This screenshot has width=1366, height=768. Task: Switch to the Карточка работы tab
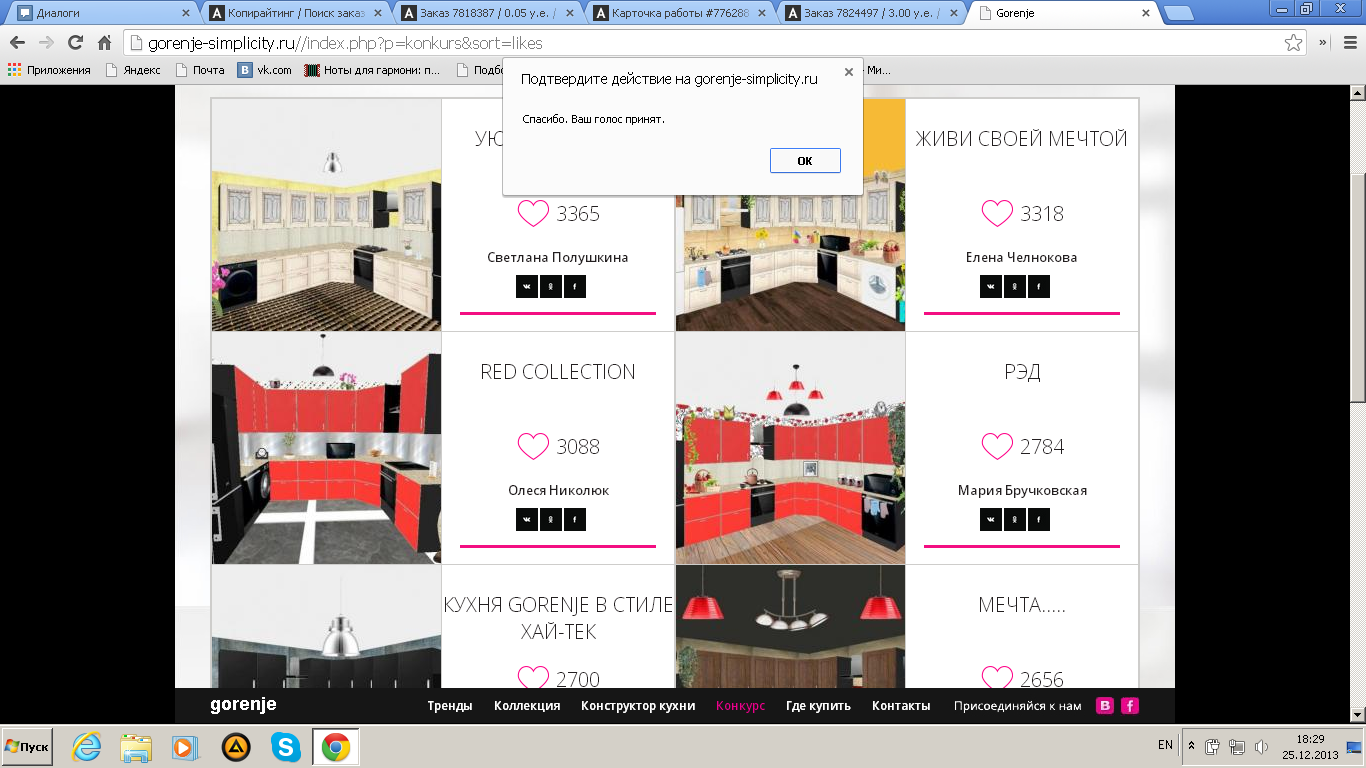click(x=681, y=13)
